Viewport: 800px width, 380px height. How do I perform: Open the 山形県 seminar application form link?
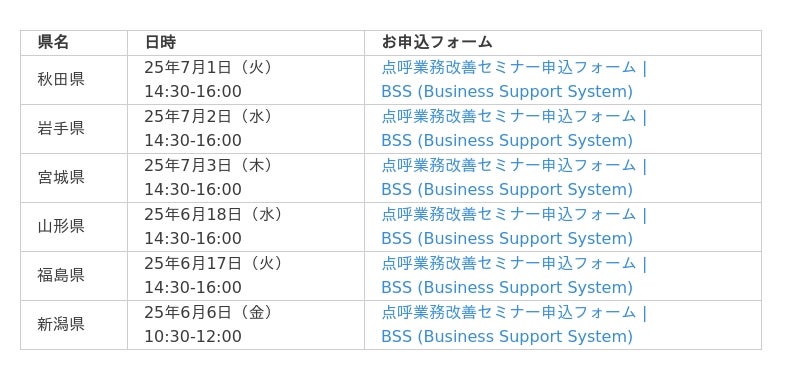point(514,226)
